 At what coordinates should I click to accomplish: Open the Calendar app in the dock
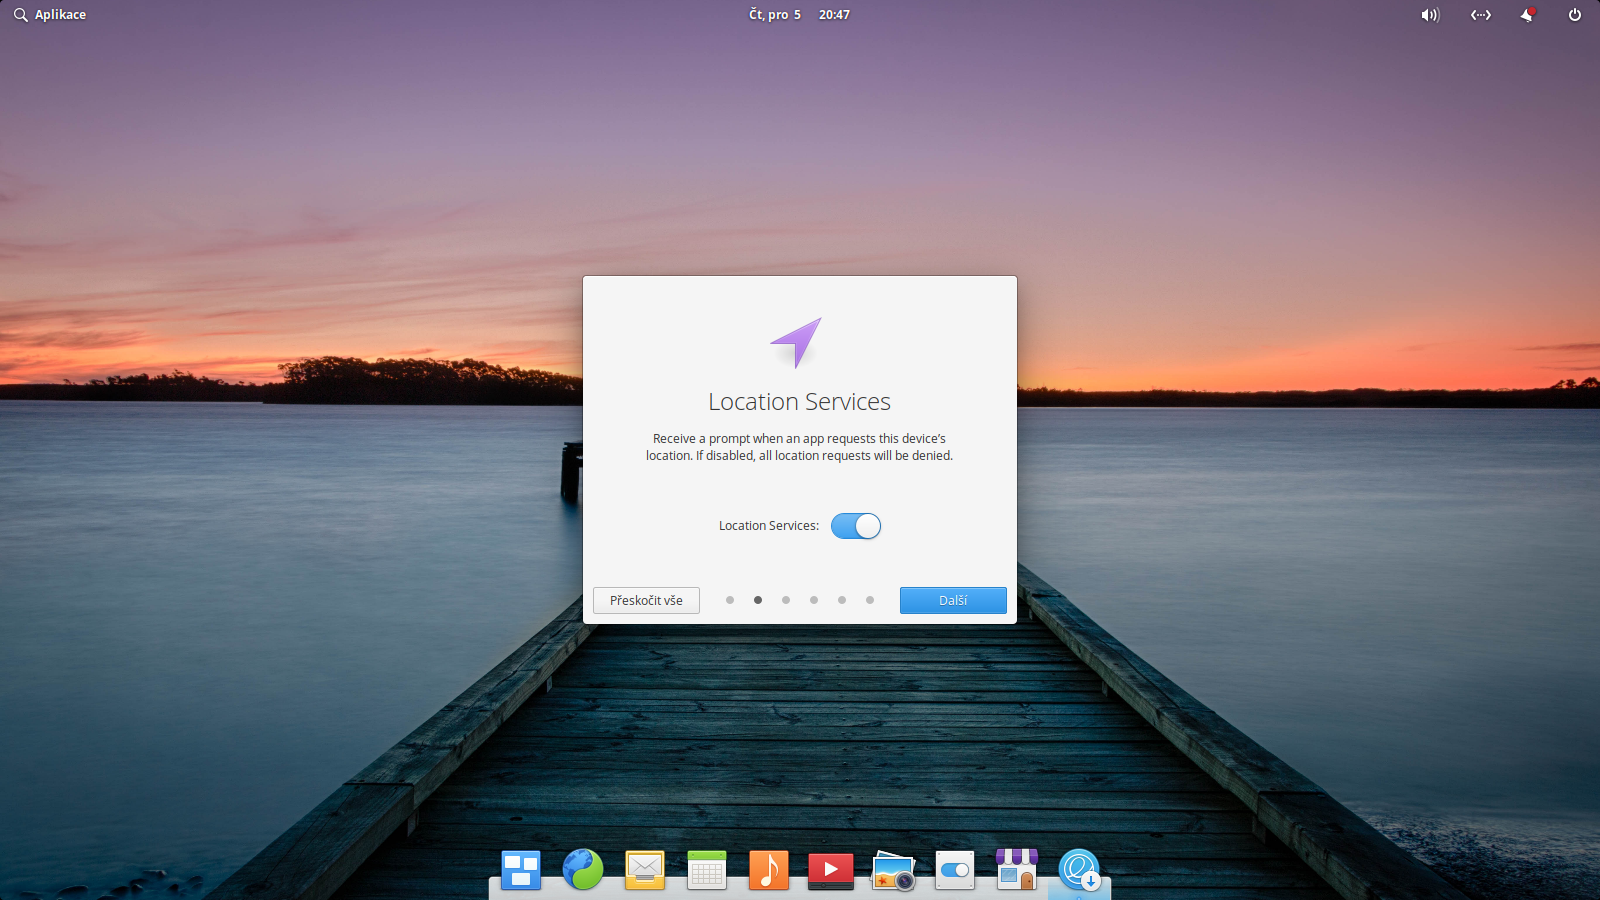tap(707, 871)
